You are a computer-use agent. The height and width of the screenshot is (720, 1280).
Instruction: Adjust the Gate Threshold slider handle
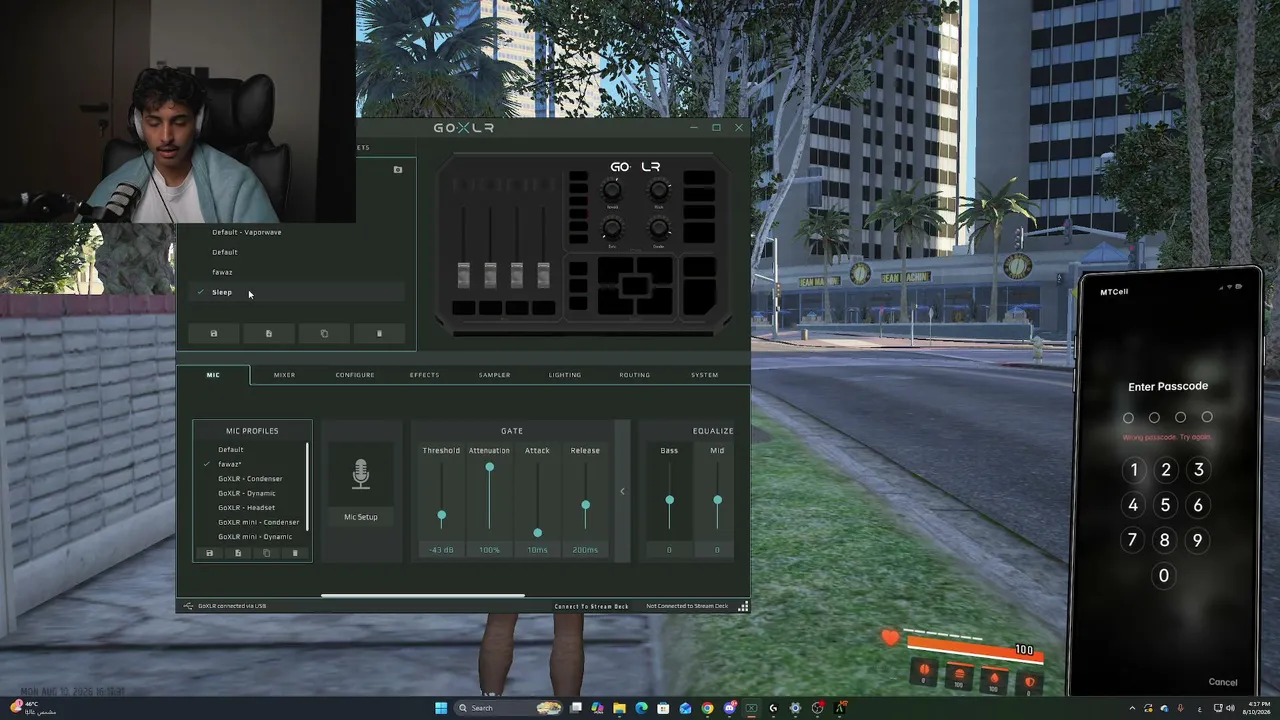[x=441, y=516]
